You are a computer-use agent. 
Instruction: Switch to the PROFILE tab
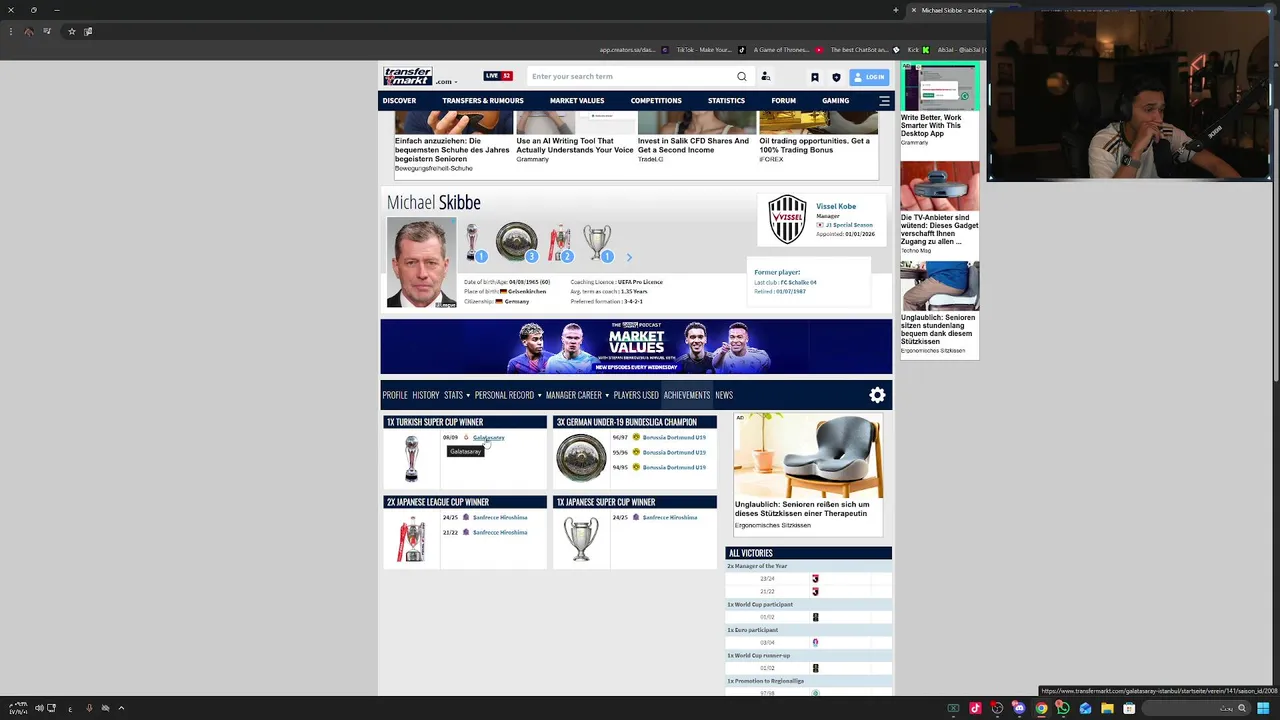[x=395, y=395]
